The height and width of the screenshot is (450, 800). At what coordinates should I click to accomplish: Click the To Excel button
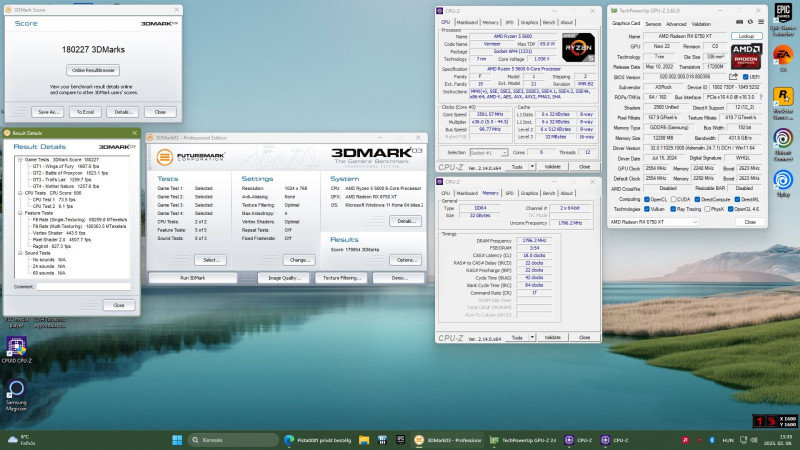85,112
